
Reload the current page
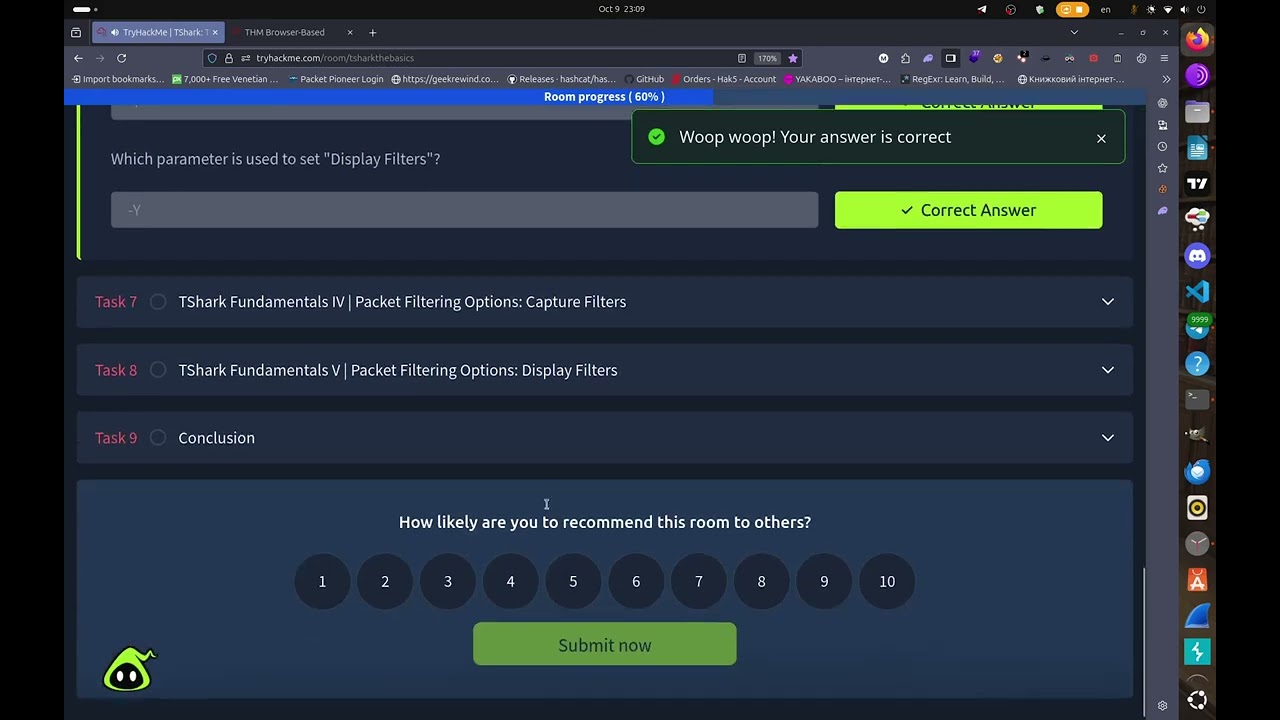(122, 58)
